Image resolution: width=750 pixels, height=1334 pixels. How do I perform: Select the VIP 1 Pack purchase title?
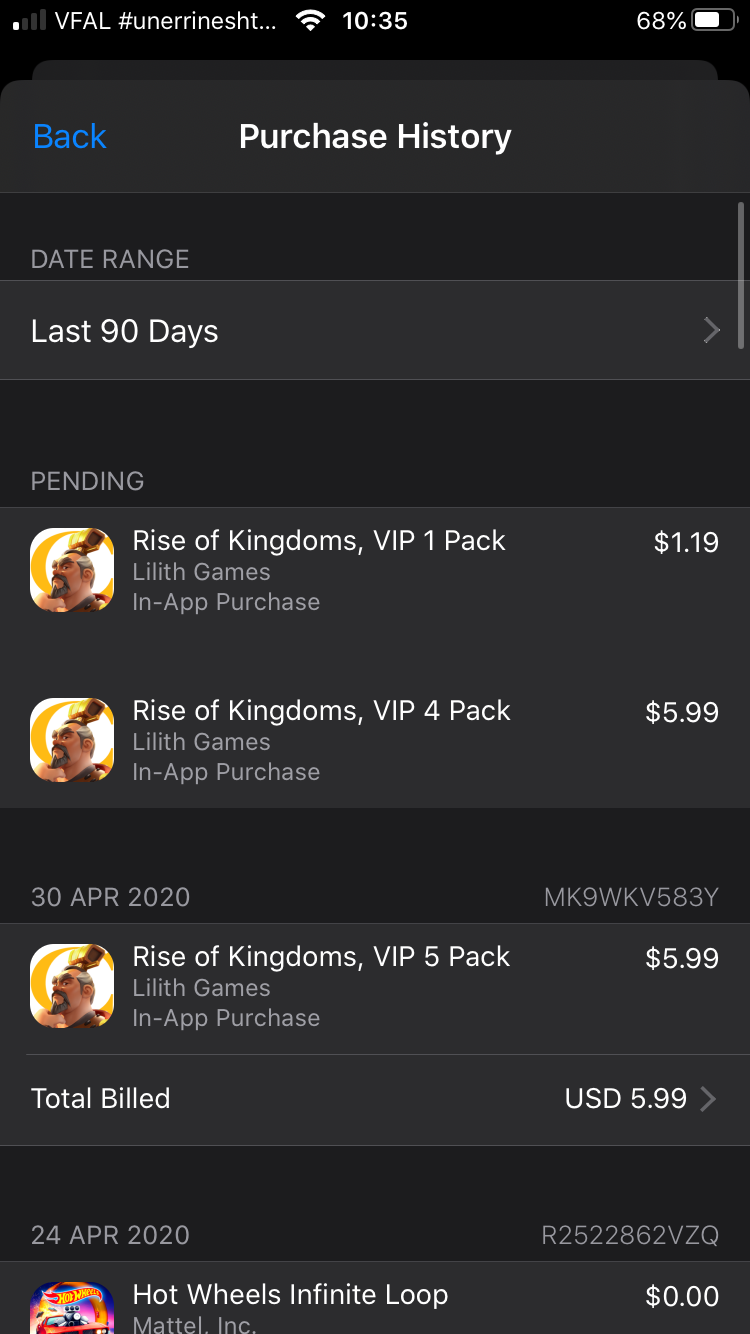(319, 541)
